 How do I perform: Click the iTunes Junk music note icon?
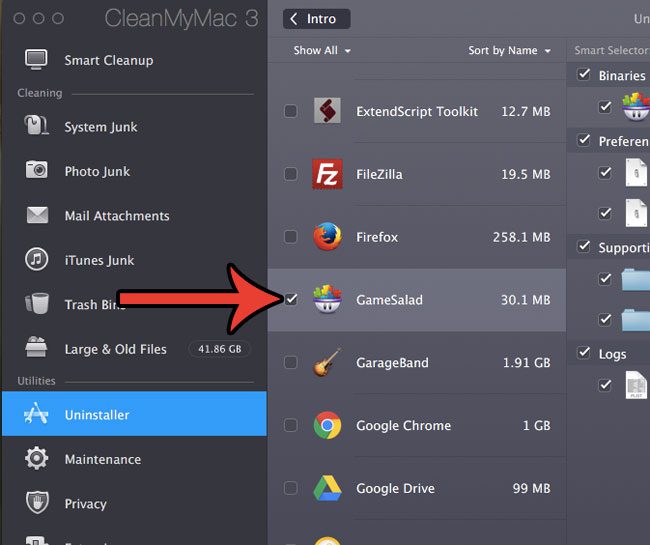pos(36,259)
